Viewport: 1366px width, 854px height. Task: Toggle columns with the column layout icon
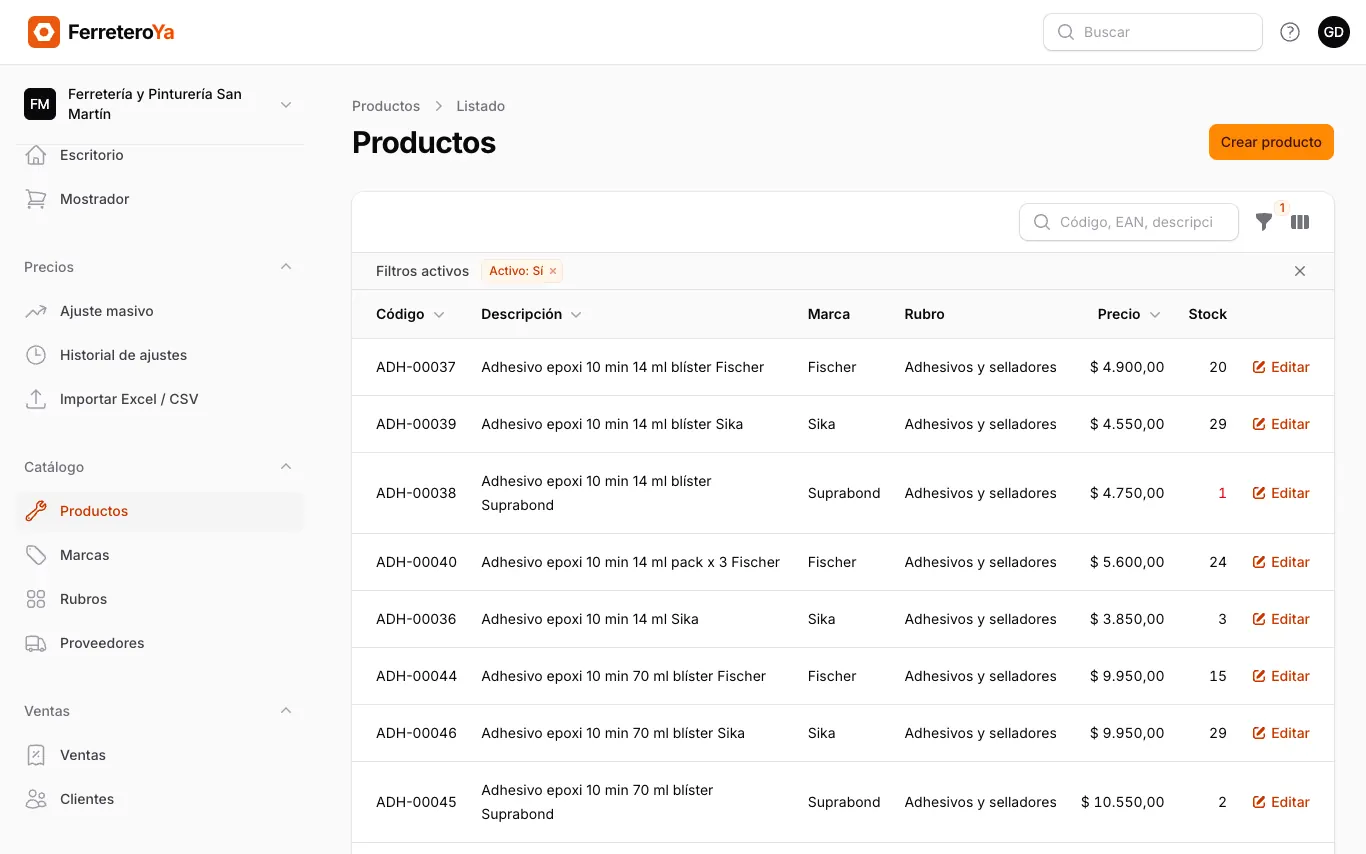[1300, 222]
